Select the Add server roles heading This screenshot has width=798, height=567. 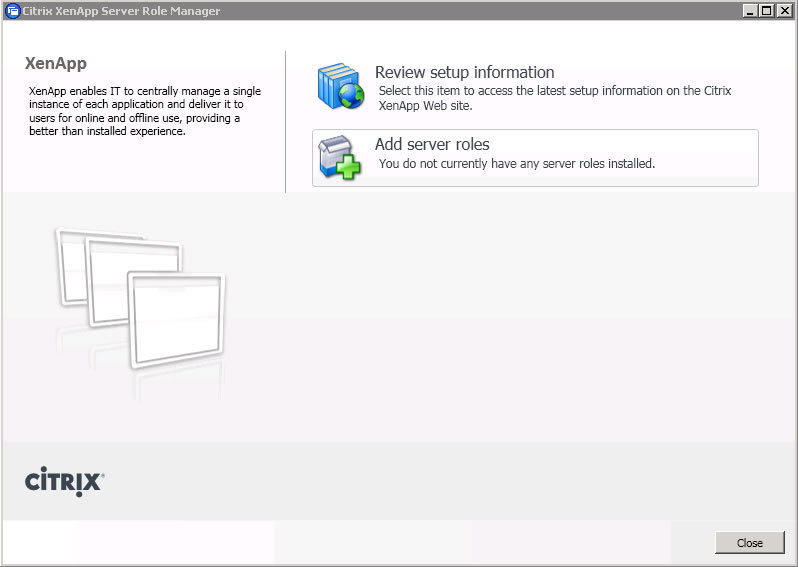pyautogui.click(x=432, y=144)
